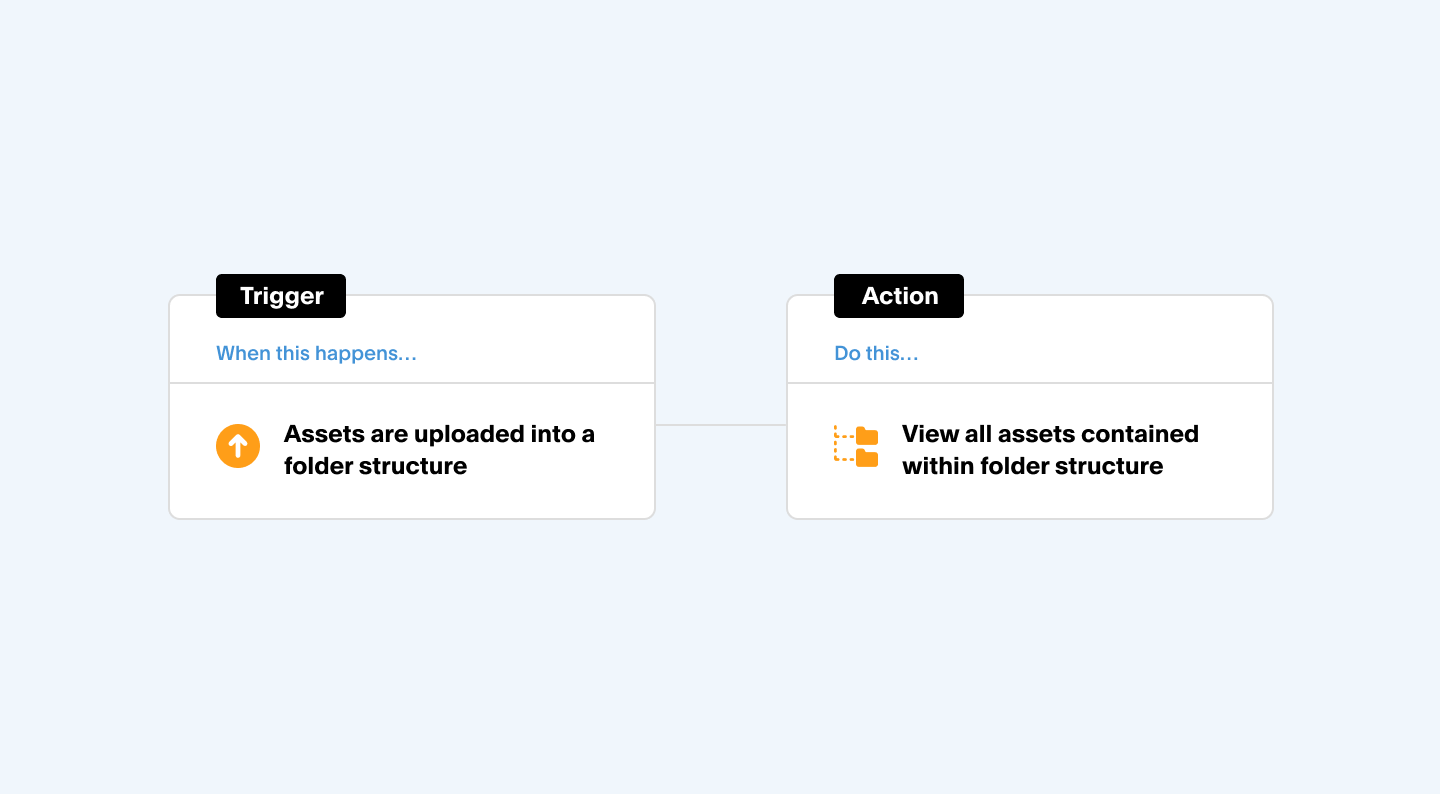Click the orange upload arrow icon

[238, 446]
